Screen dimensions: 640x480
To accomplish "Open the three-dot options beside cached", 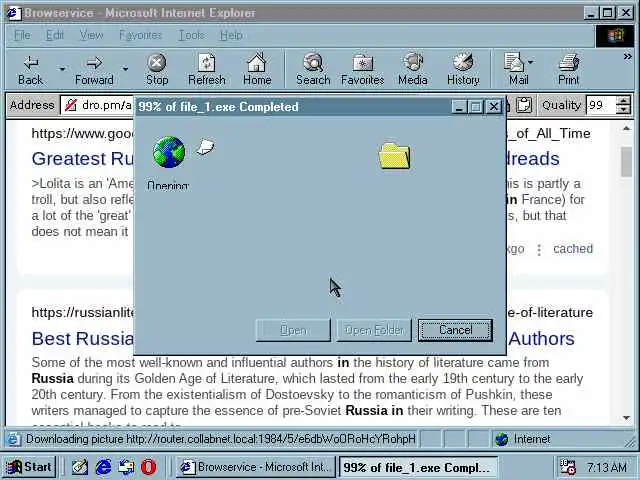I will point(539,249).
